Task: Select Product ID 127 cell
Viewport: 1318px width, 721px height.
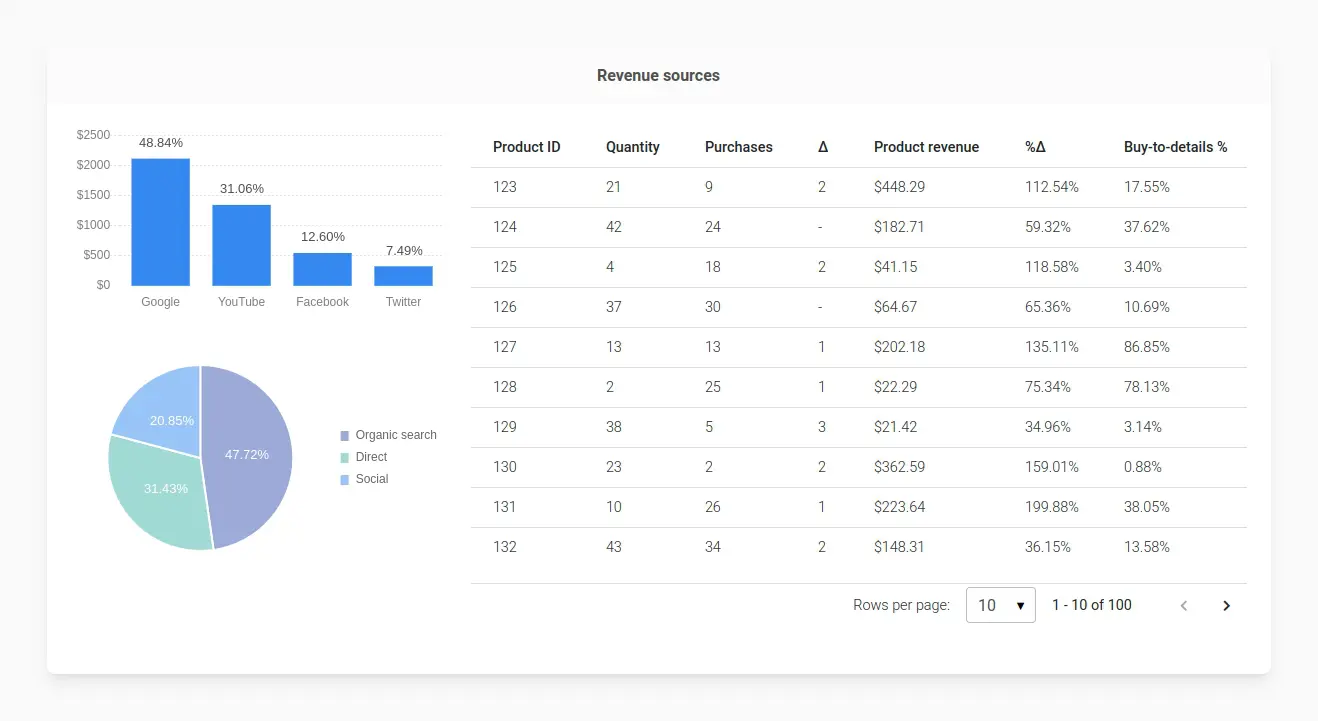Action: (x=505, y=347)
